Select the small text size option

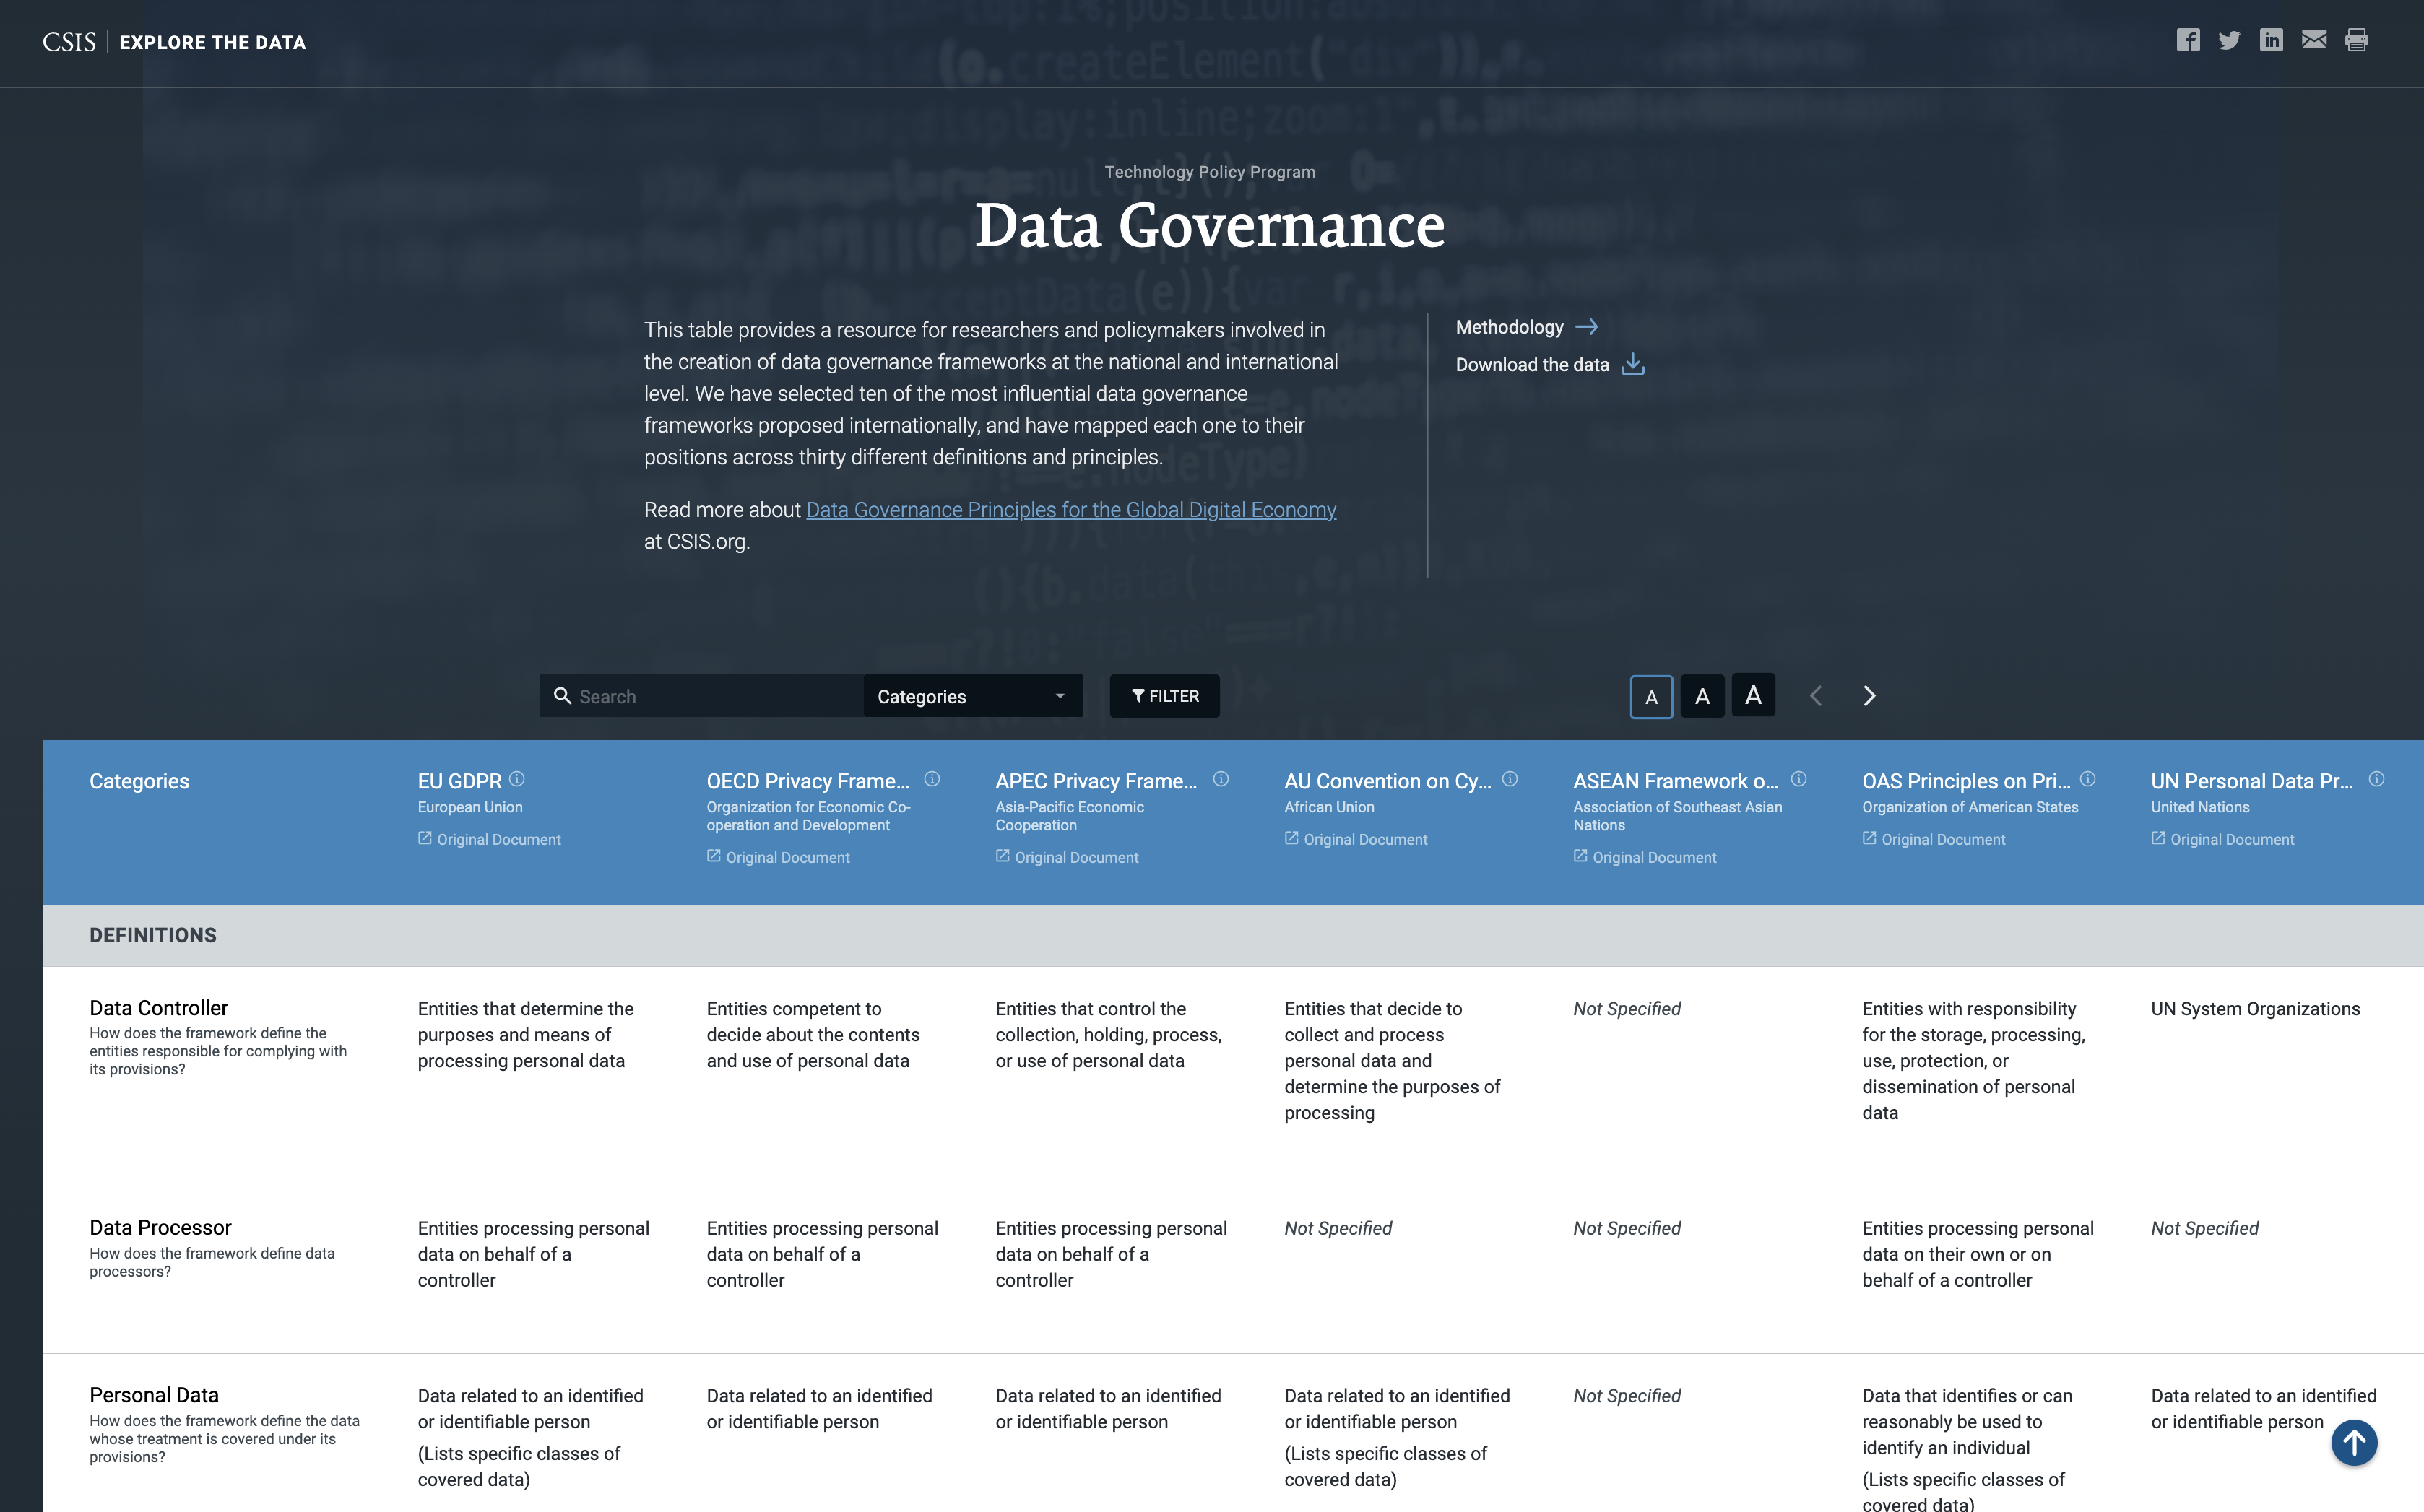[x=1651, y=696]
